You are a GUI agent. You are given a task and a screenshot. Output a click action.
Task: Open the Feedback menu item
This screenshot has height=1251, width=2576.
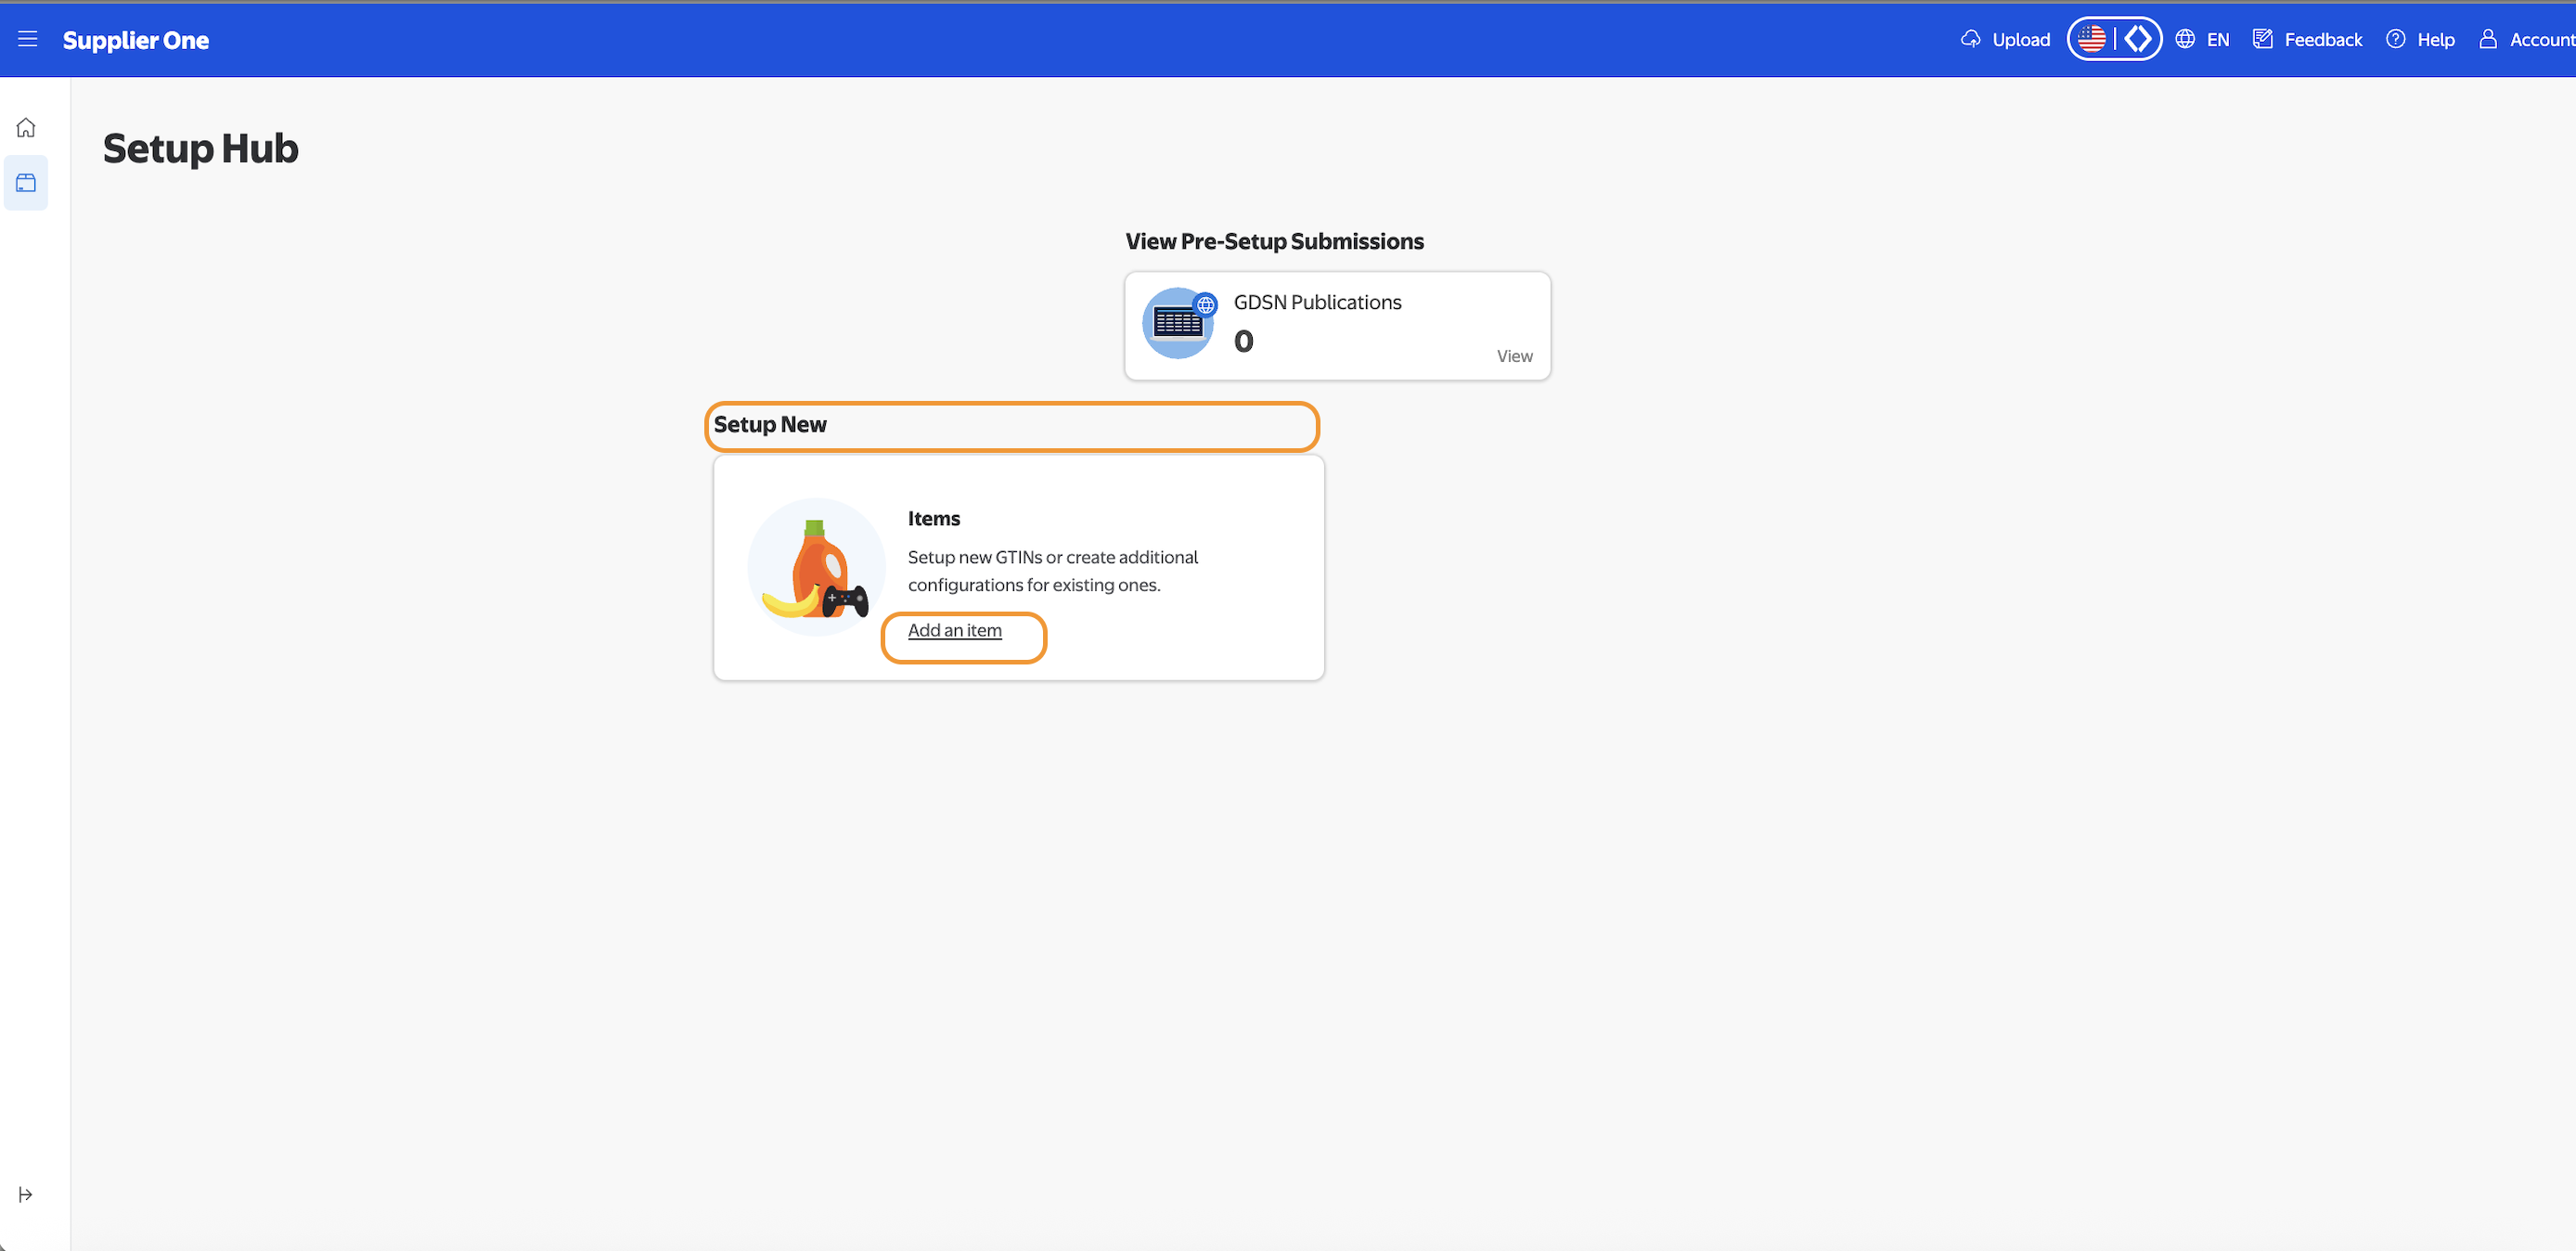coord(2322,40)
